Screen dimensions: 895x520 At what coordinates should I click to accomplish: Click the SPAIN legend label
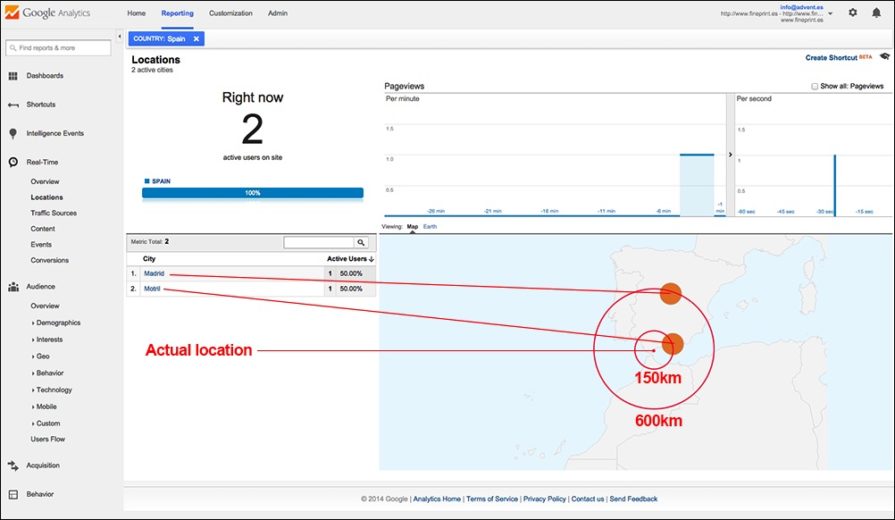click(x=161, y=181)
